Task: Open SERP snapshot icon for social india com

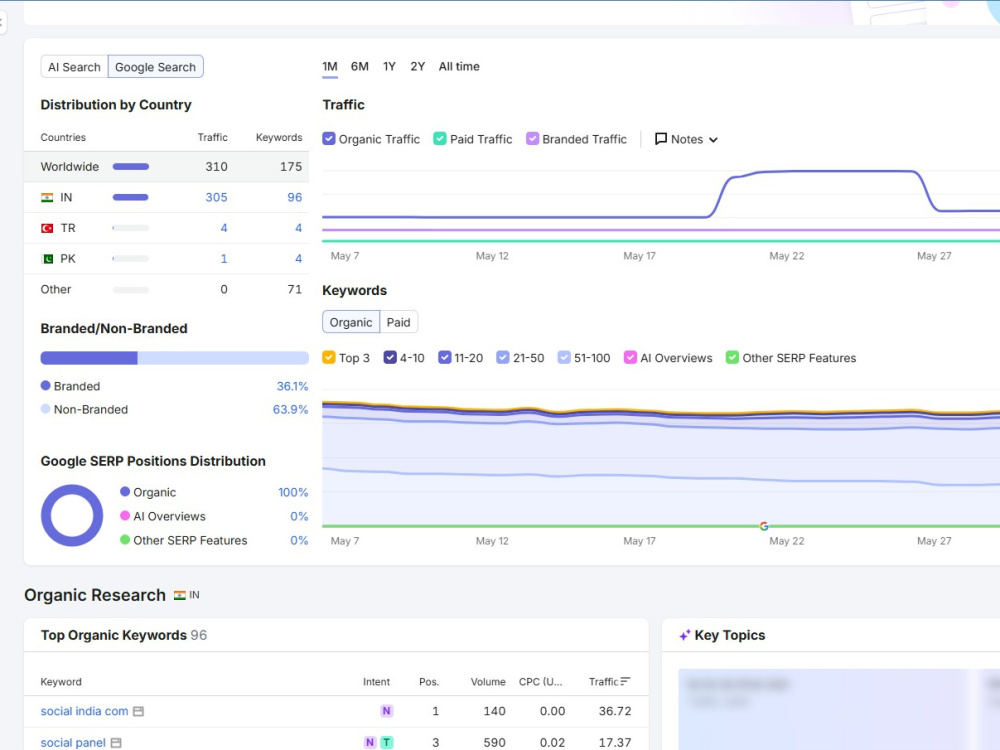Action: click(x=138, y=711)
